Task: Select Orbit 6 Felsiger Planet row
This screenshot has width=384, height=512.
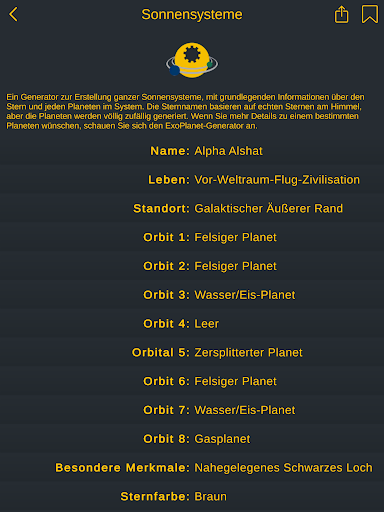Action: click(192, 381)
